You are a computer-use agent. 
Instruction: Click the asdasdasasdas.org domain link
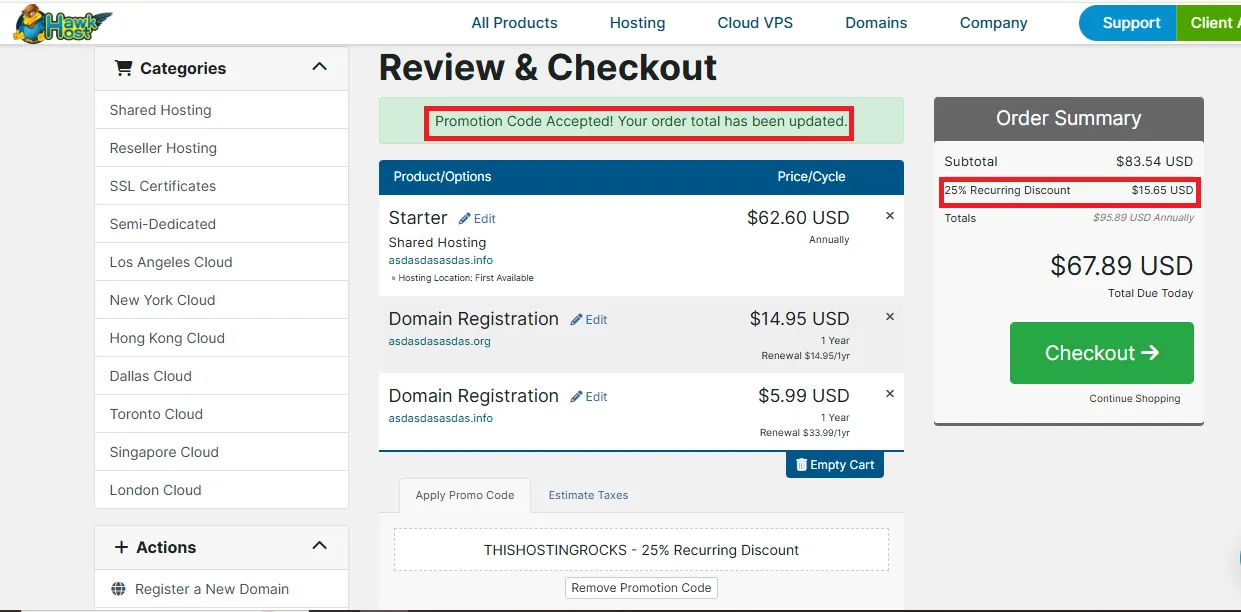click(439, 341)
